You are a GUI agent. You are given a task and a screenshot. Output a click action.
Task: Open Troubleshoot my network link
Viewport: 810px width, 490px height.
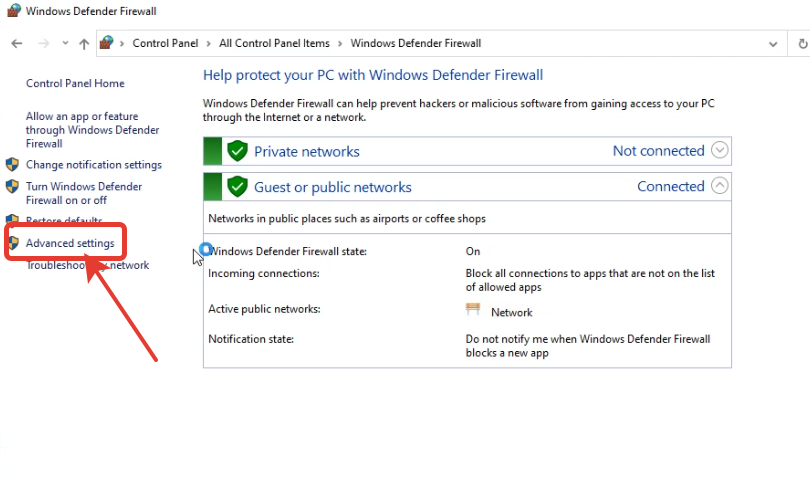click(88, 265)
